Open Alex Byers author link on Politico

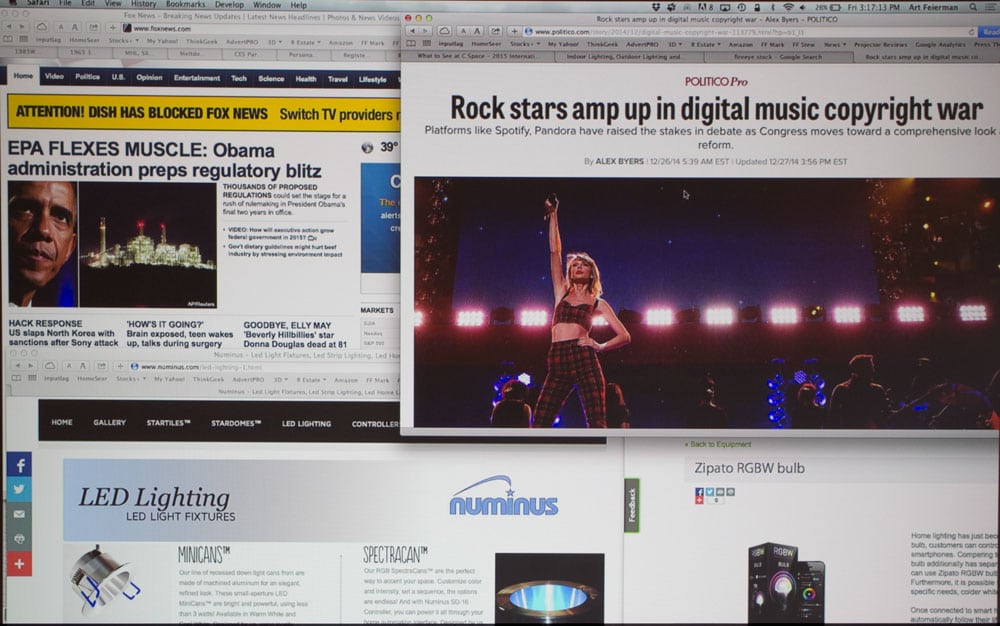tap(619, 162)
